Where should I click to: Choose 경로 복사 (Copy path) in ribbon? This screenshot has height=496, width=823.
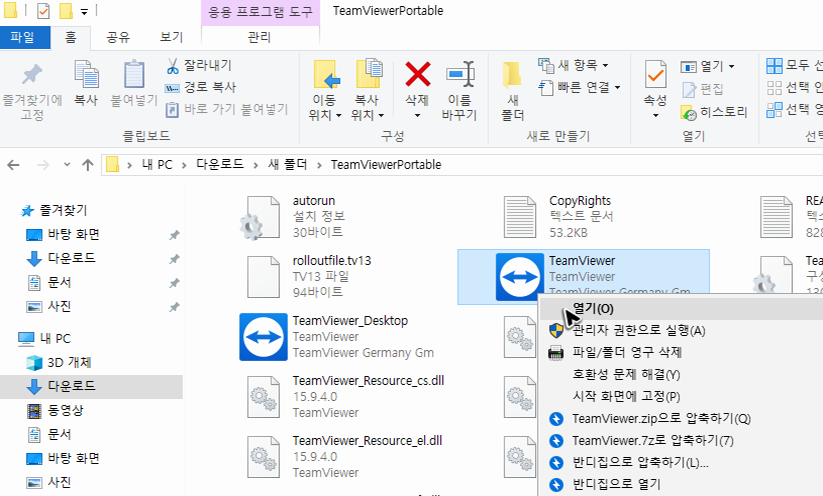point(201,87)
